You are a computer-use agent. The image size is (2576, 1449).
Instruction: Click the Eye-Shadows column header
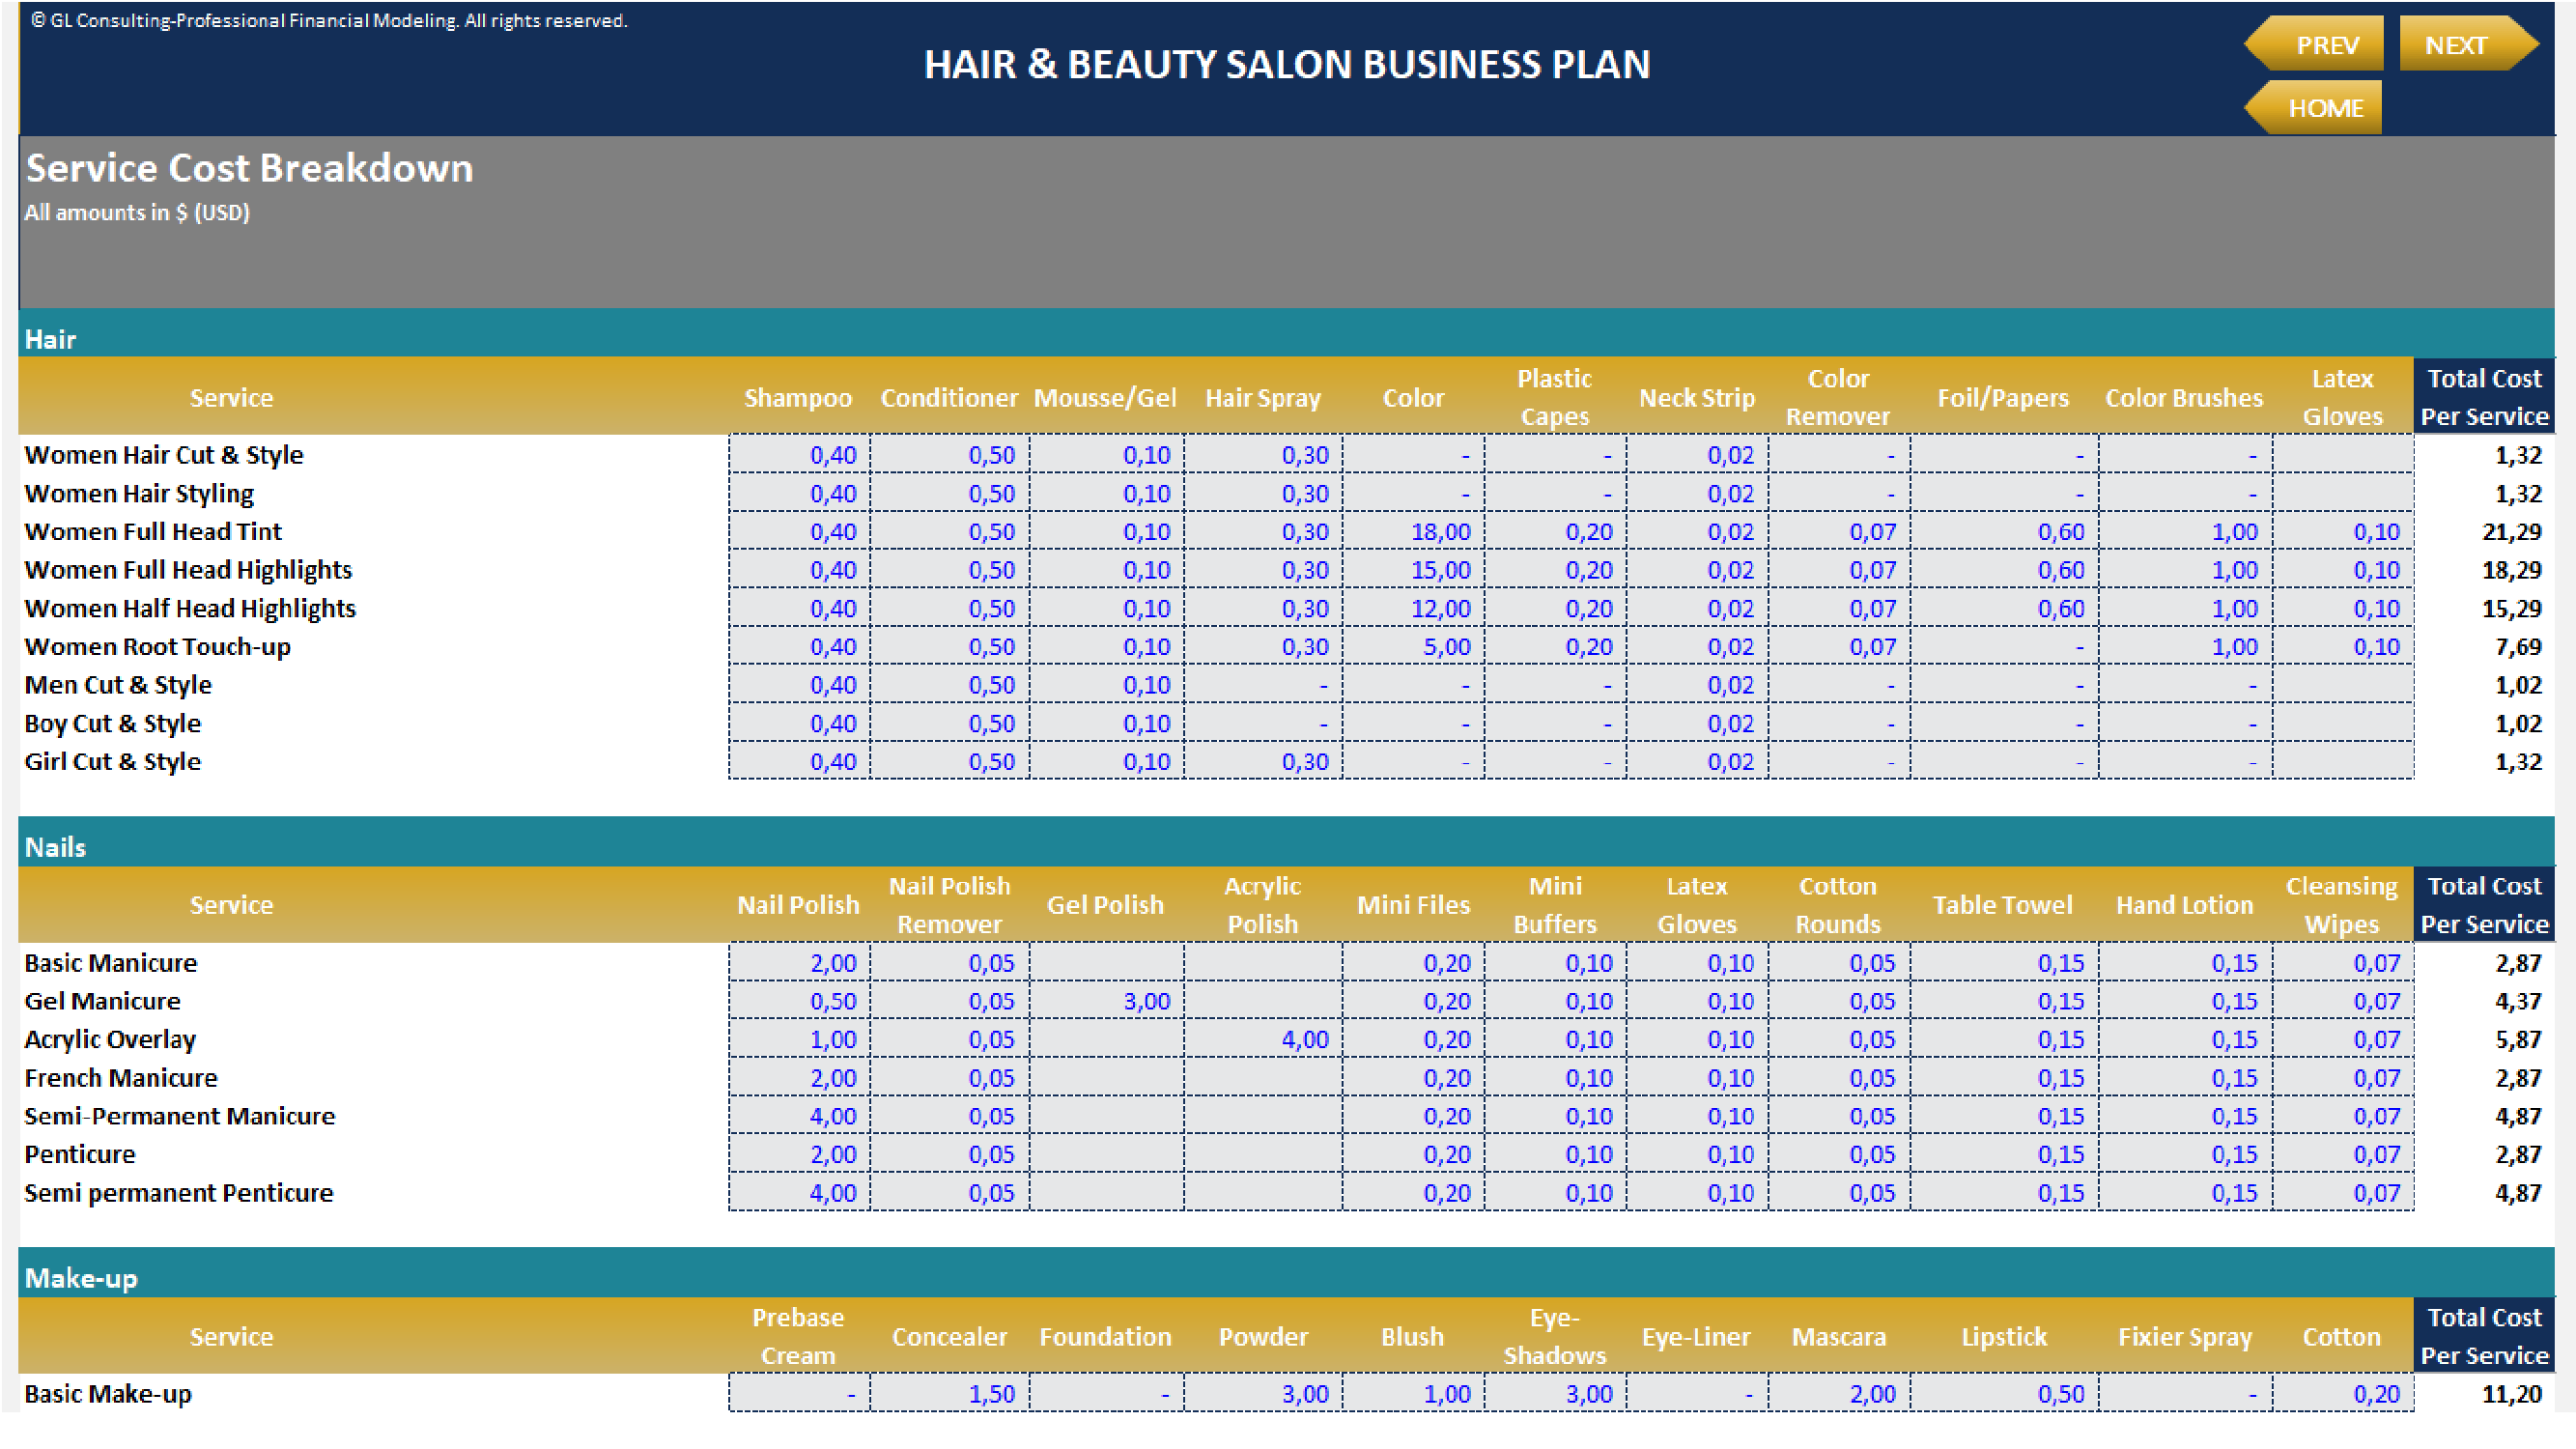tap(1555, 1336)
